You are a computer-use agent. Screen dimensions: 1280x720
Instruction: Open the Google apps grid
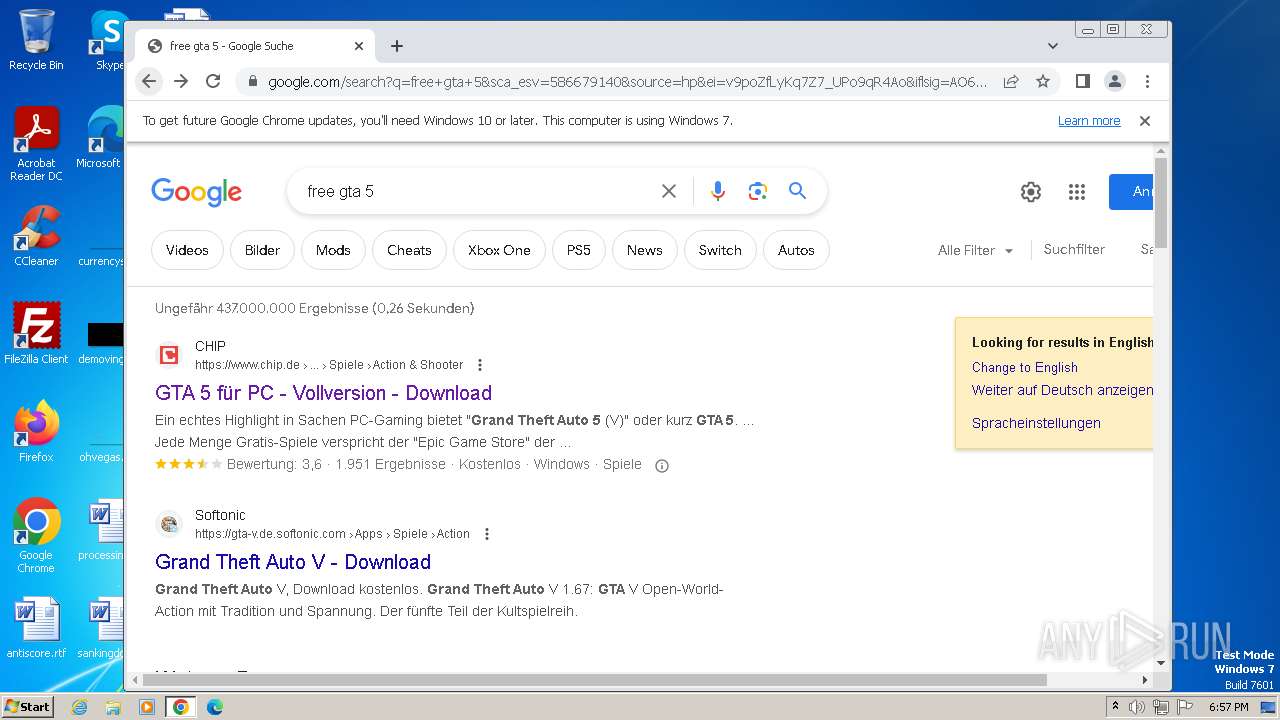pyautogui.click(x=1077, y=192)
